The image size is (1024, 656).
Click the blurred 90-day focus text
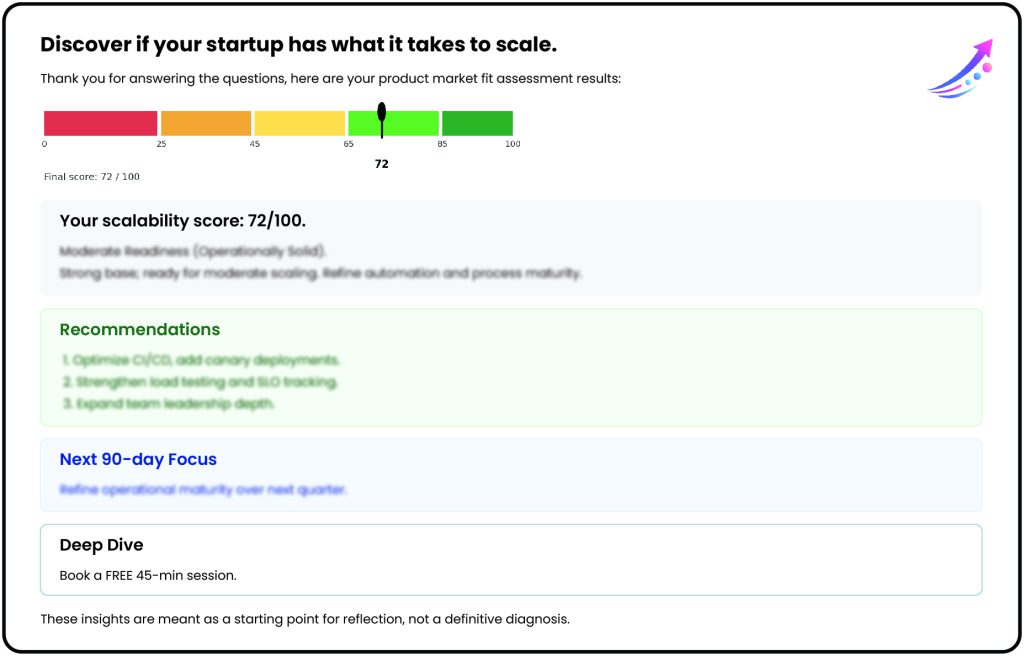(x=203, y=490)
